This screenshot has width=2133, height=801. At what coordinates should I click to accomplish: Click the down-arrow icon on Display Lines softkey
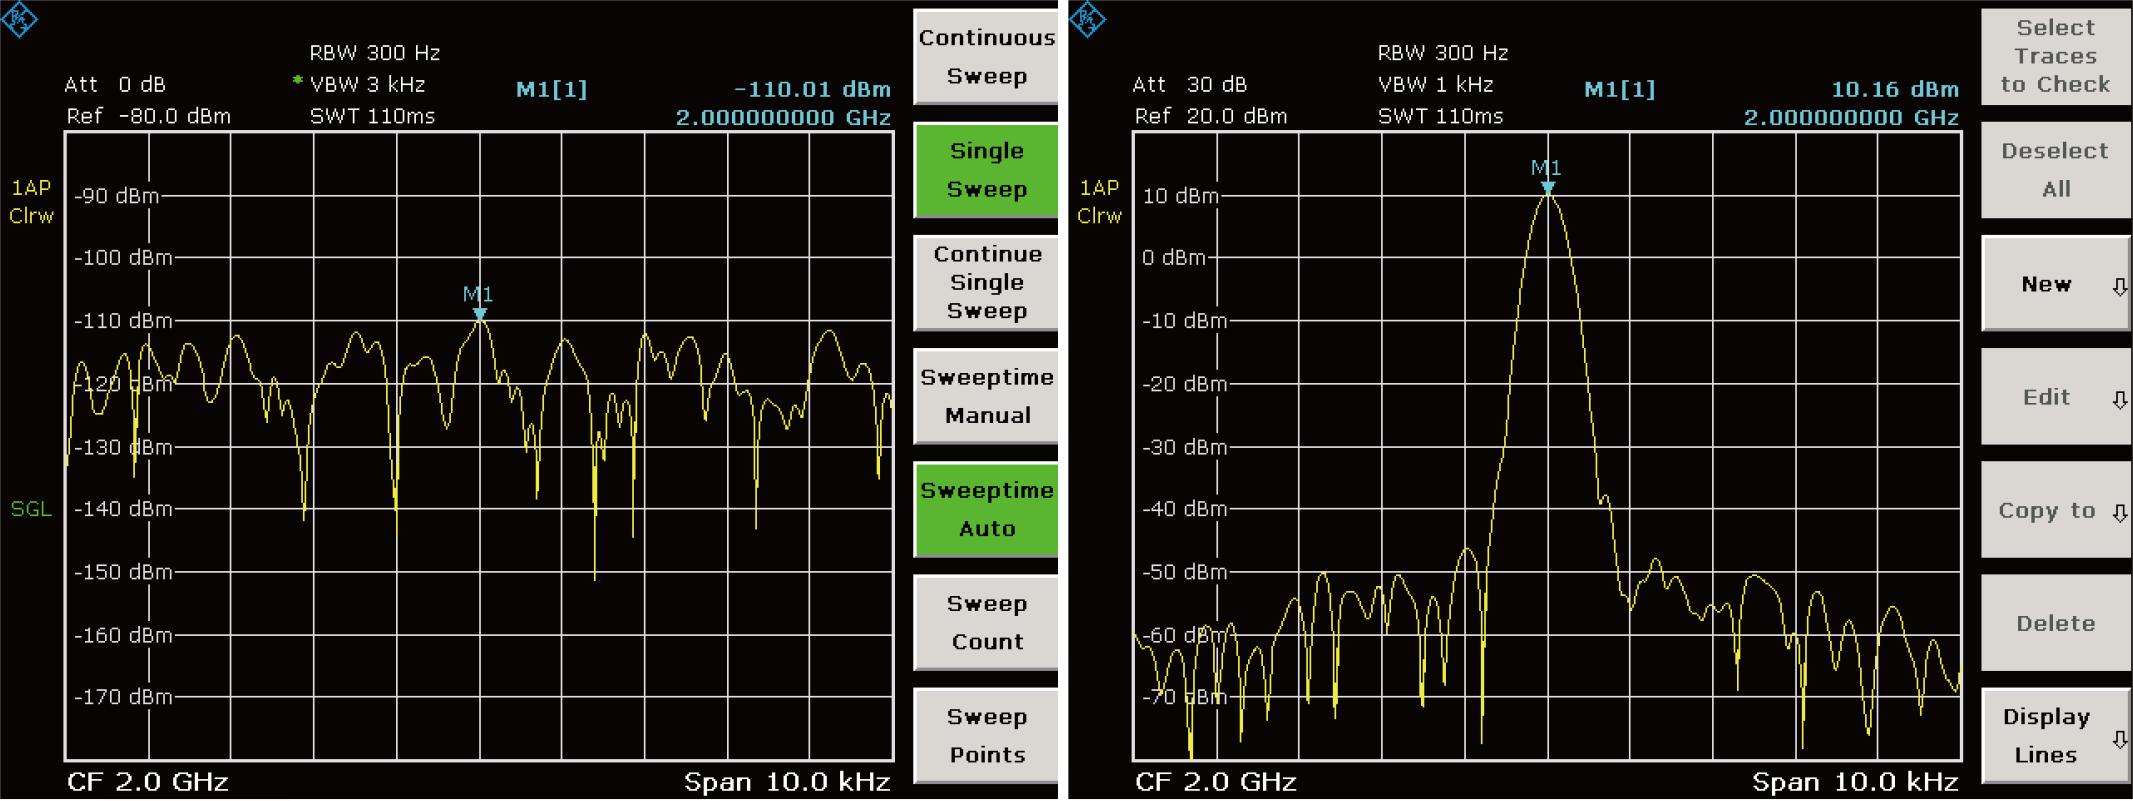(2119, 739)
